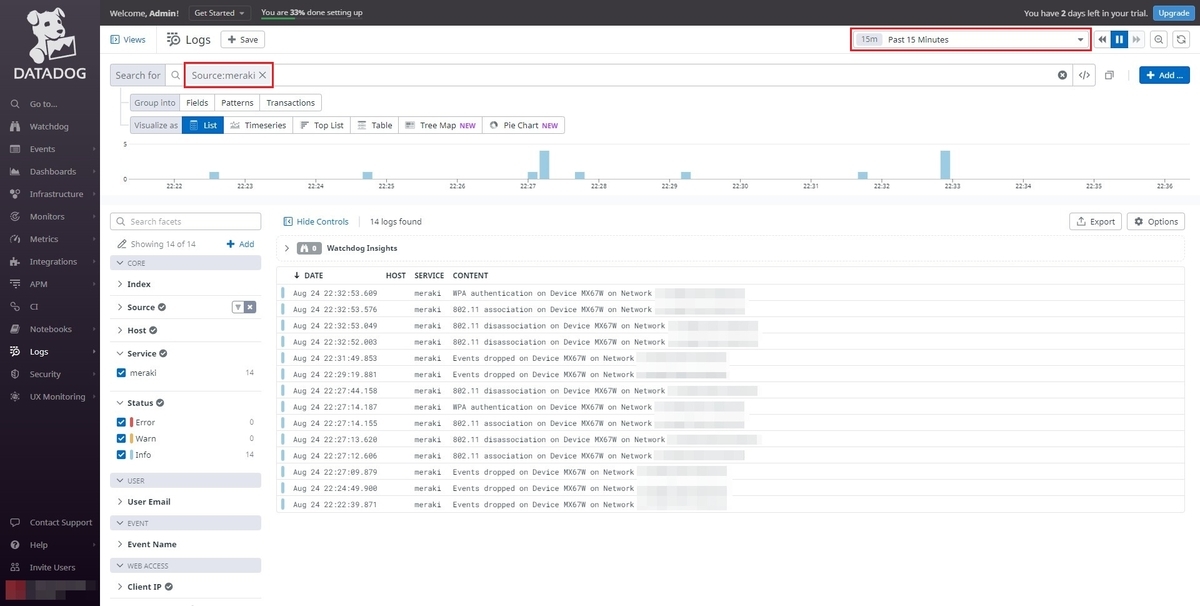The width and height of the screenshot is (1200, 606).
Task: Visualize logs as Tree Map
Action: click(x=440, y=126)
